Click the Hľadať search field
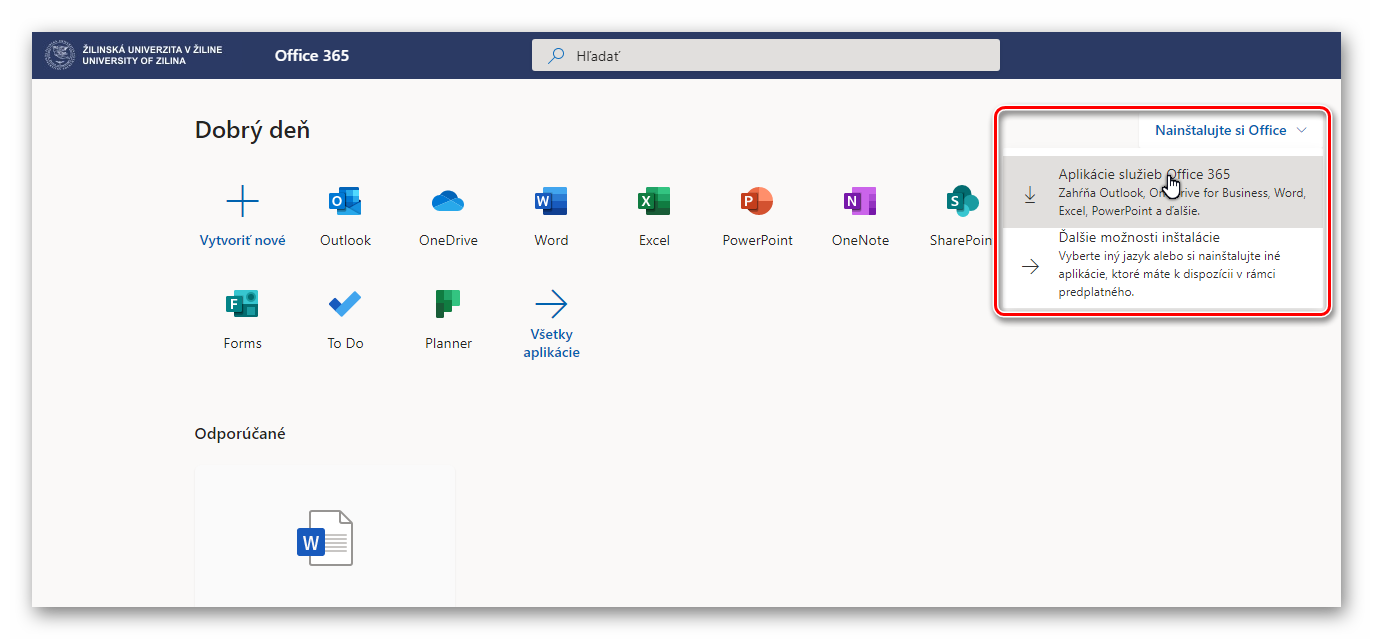Screen dimensions: 1373x639 coord(766,56)
